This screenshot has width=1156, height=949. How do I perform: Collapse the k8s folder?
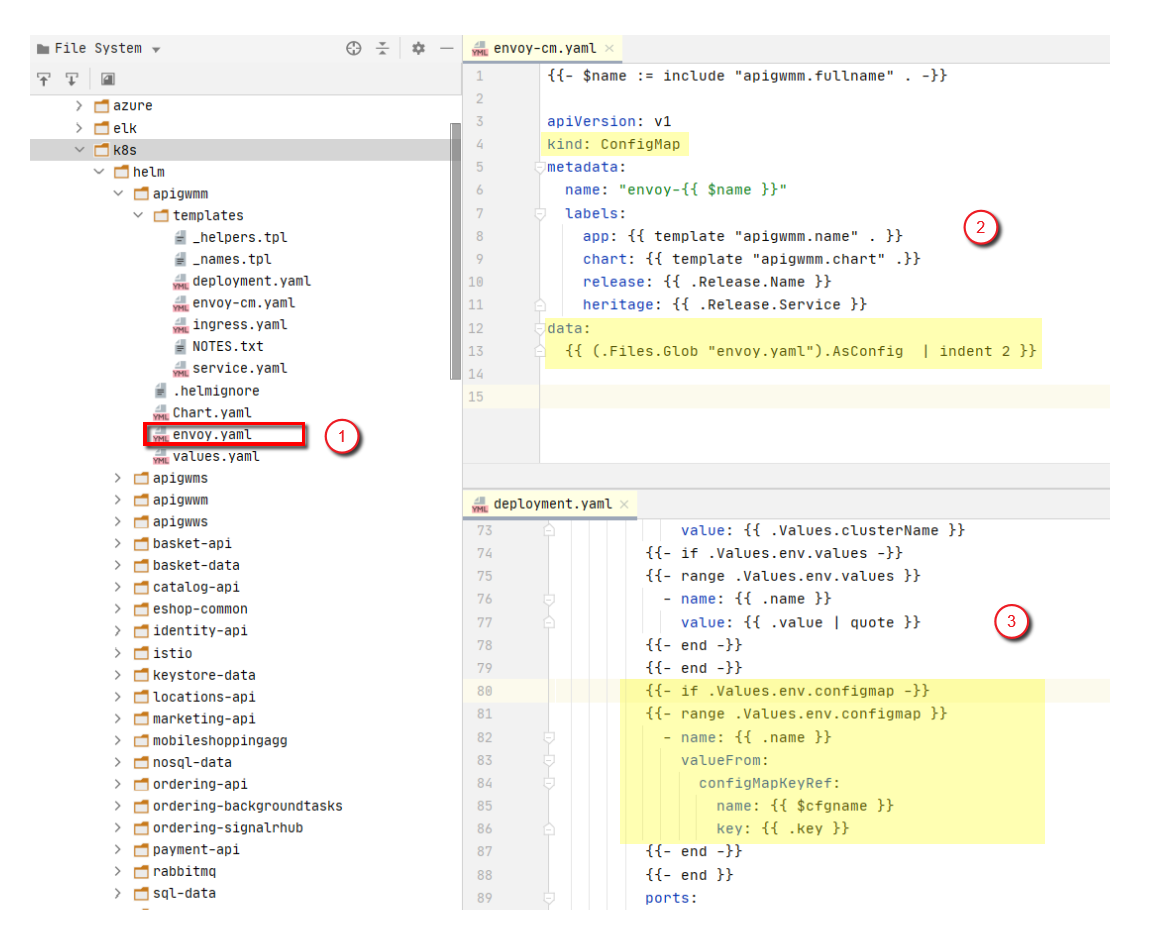click(80, 150)
